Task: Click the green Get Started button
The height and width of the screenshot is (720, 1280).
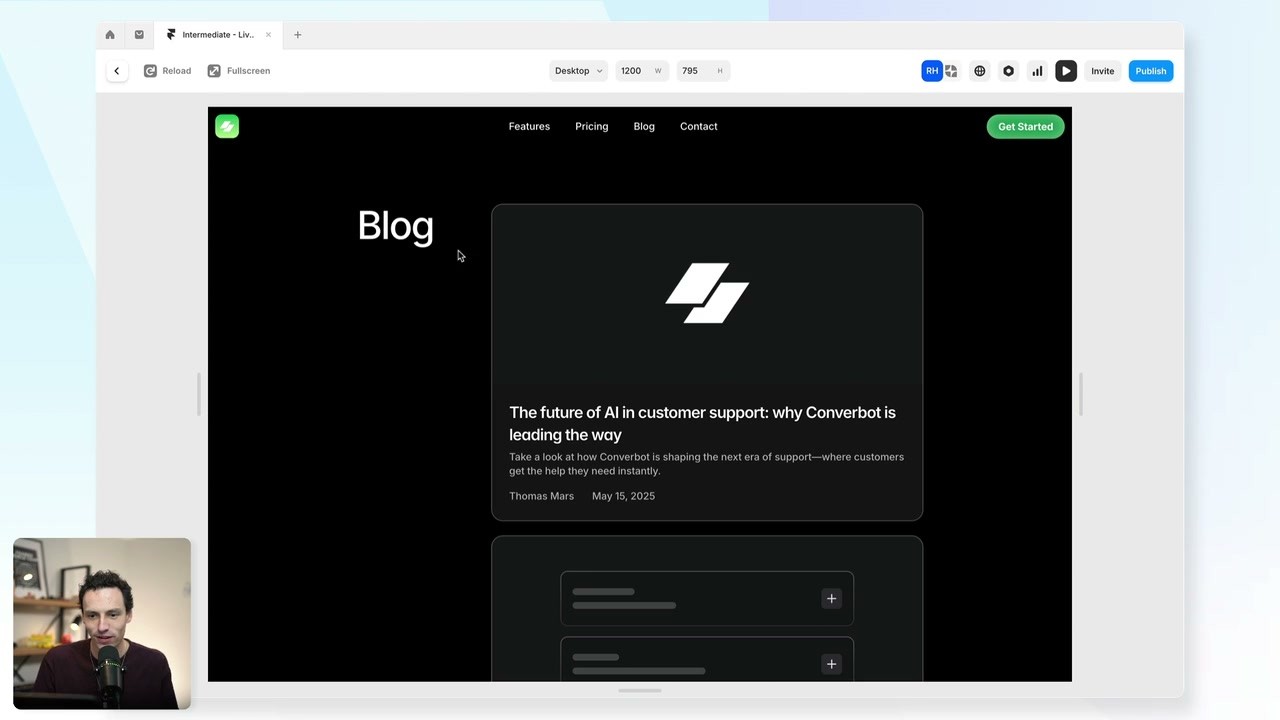Action: pos(1025,126)
